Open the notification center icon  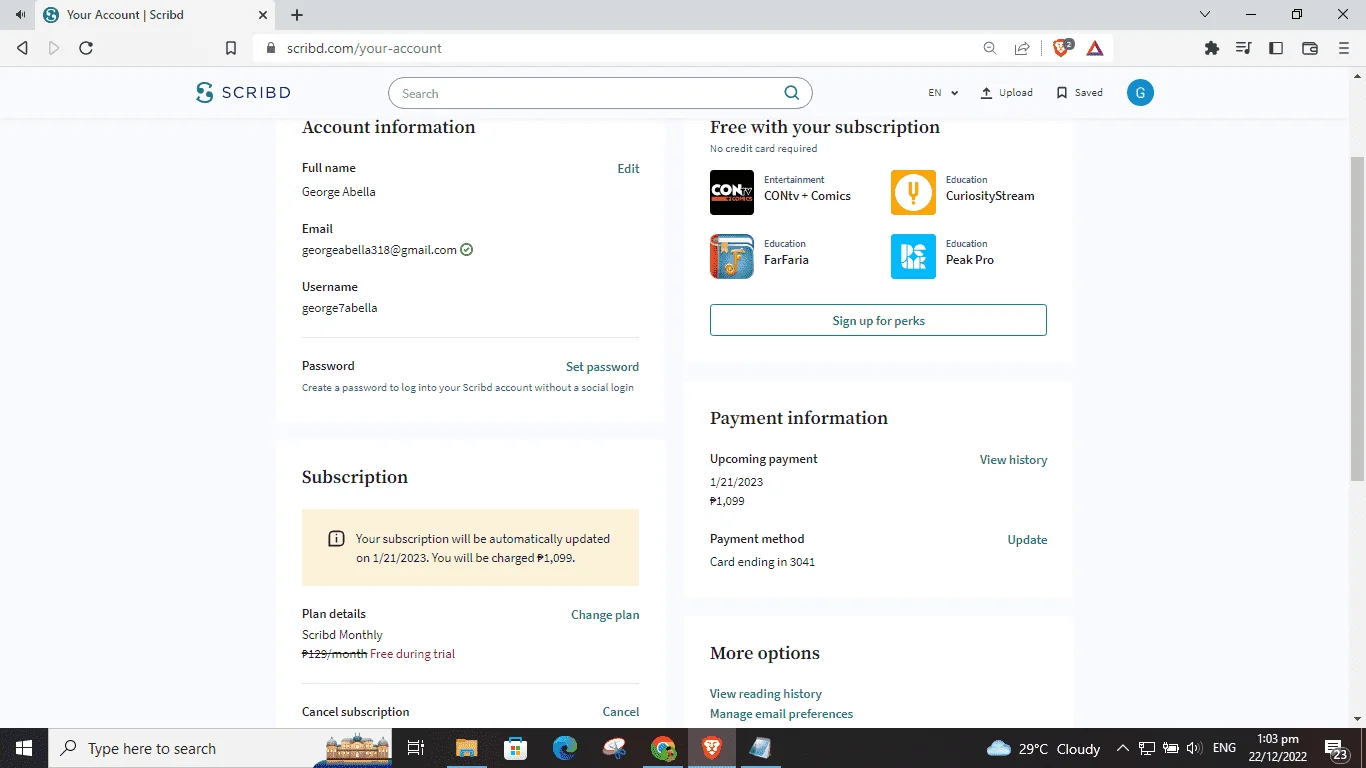click(x=1337, y=748)
